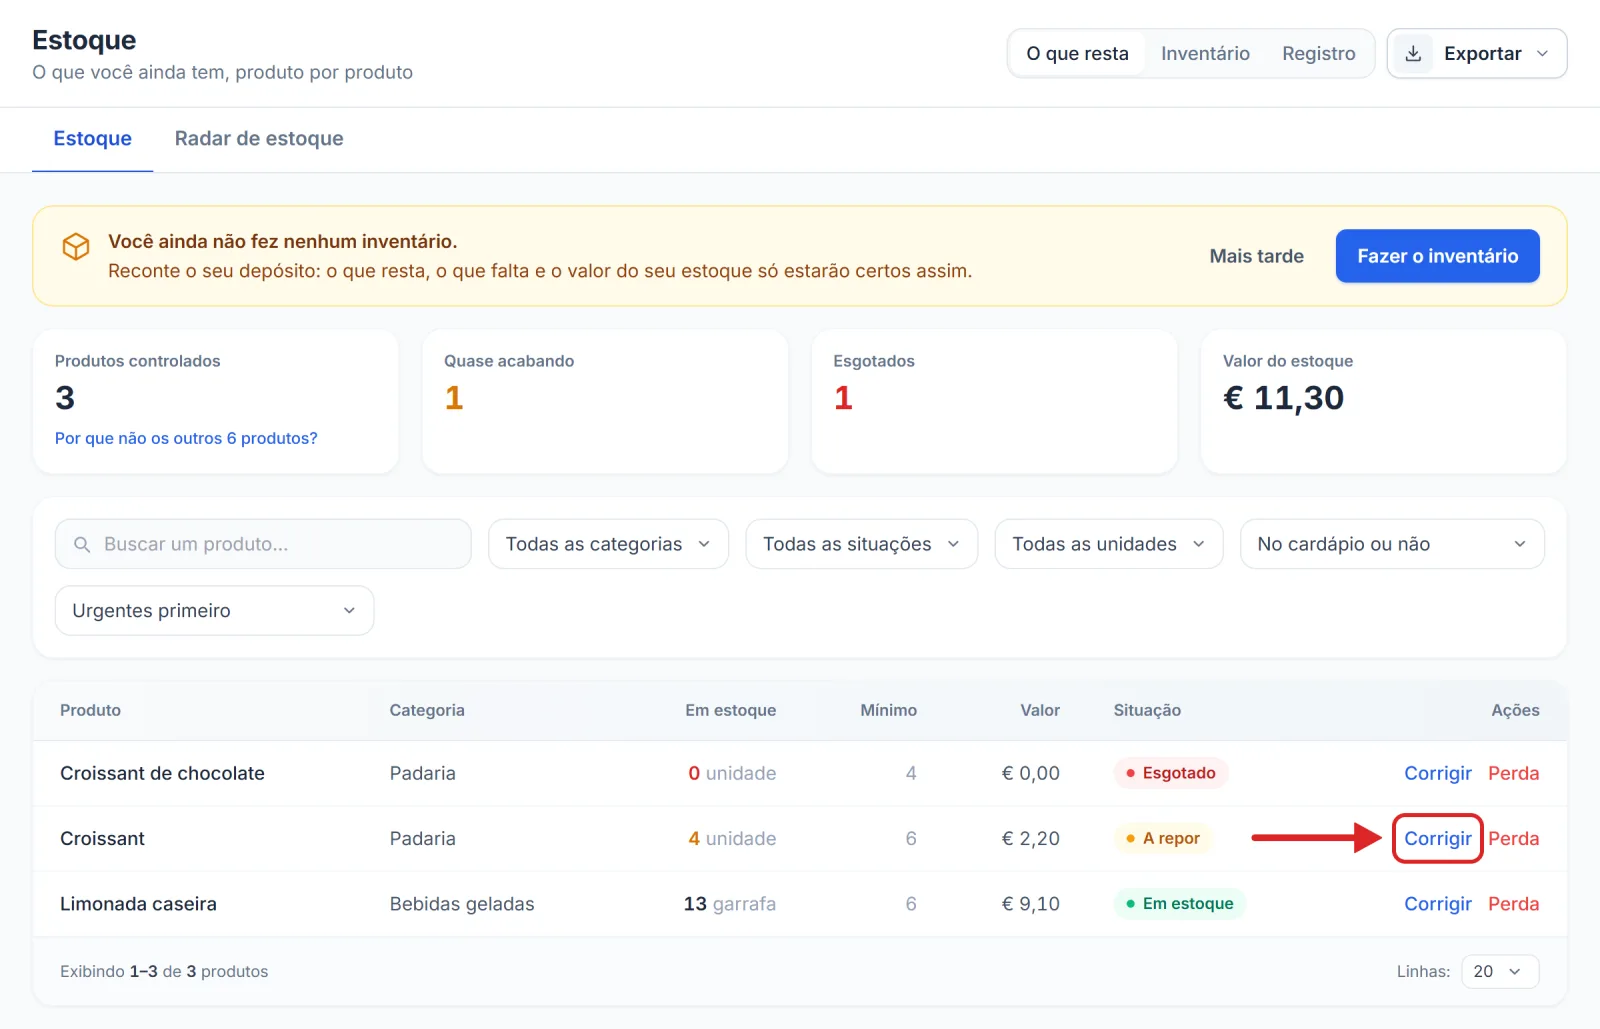Select the O que resta view

1077,54
